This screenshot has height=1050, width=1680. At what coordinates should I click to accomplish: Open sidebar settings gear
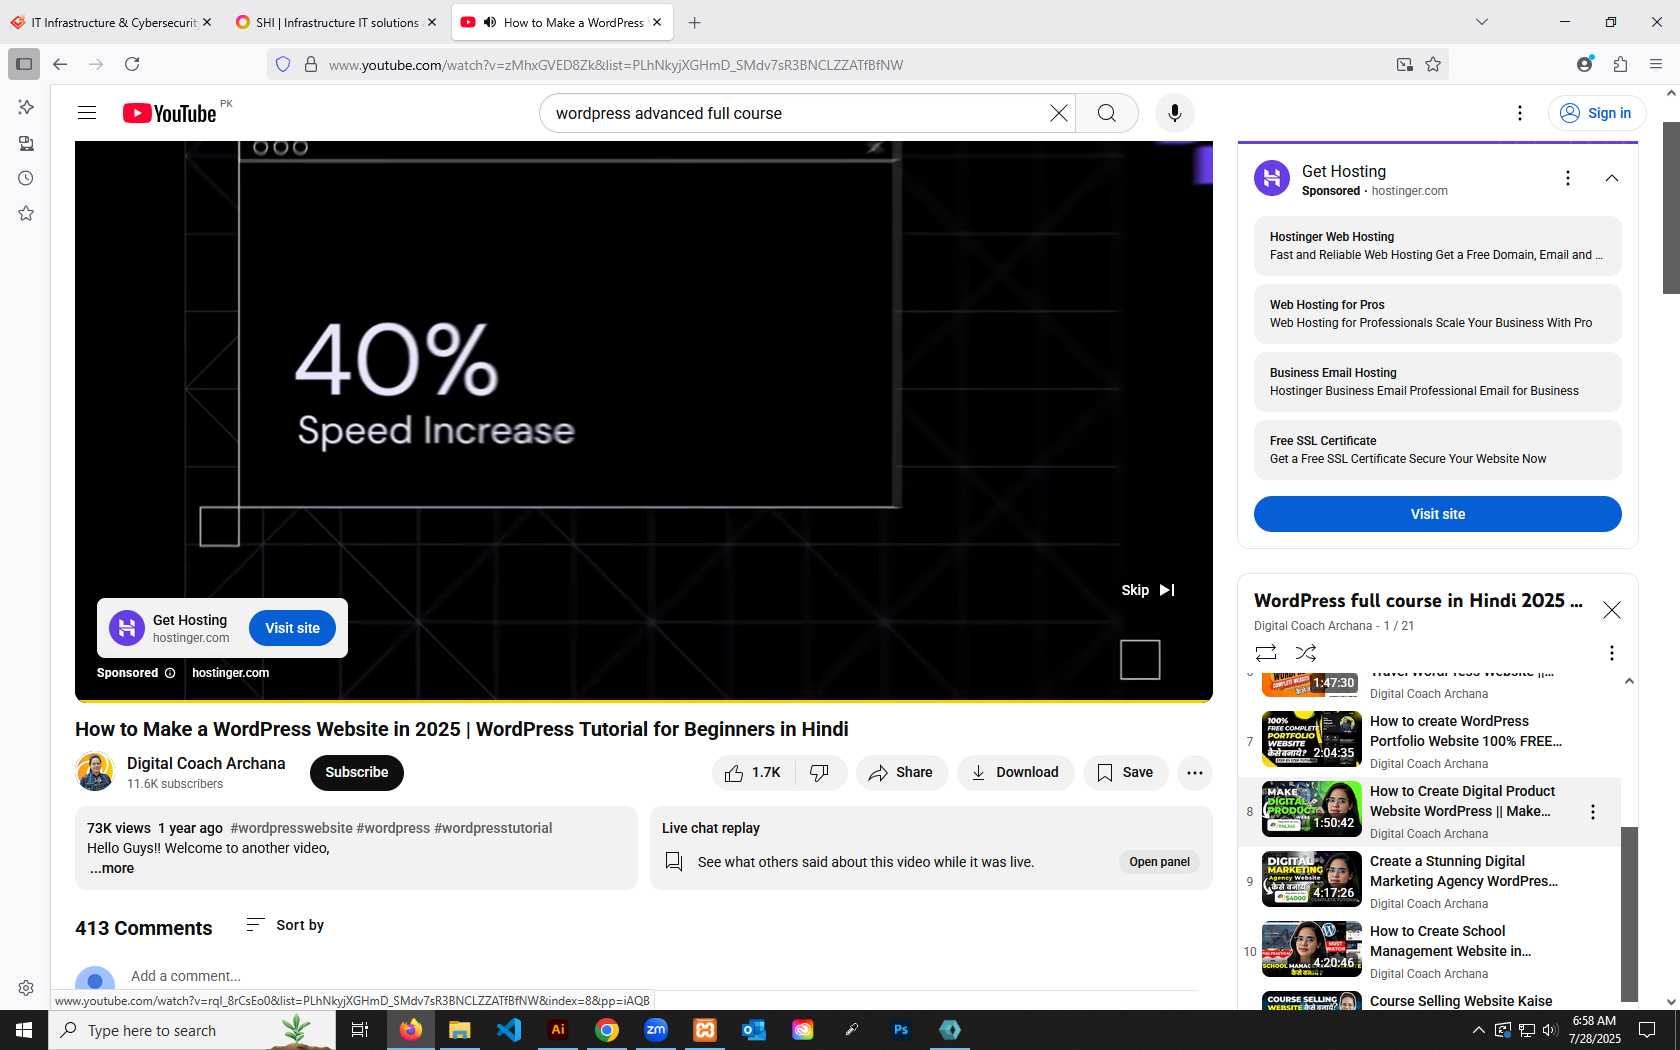point(26,988)
